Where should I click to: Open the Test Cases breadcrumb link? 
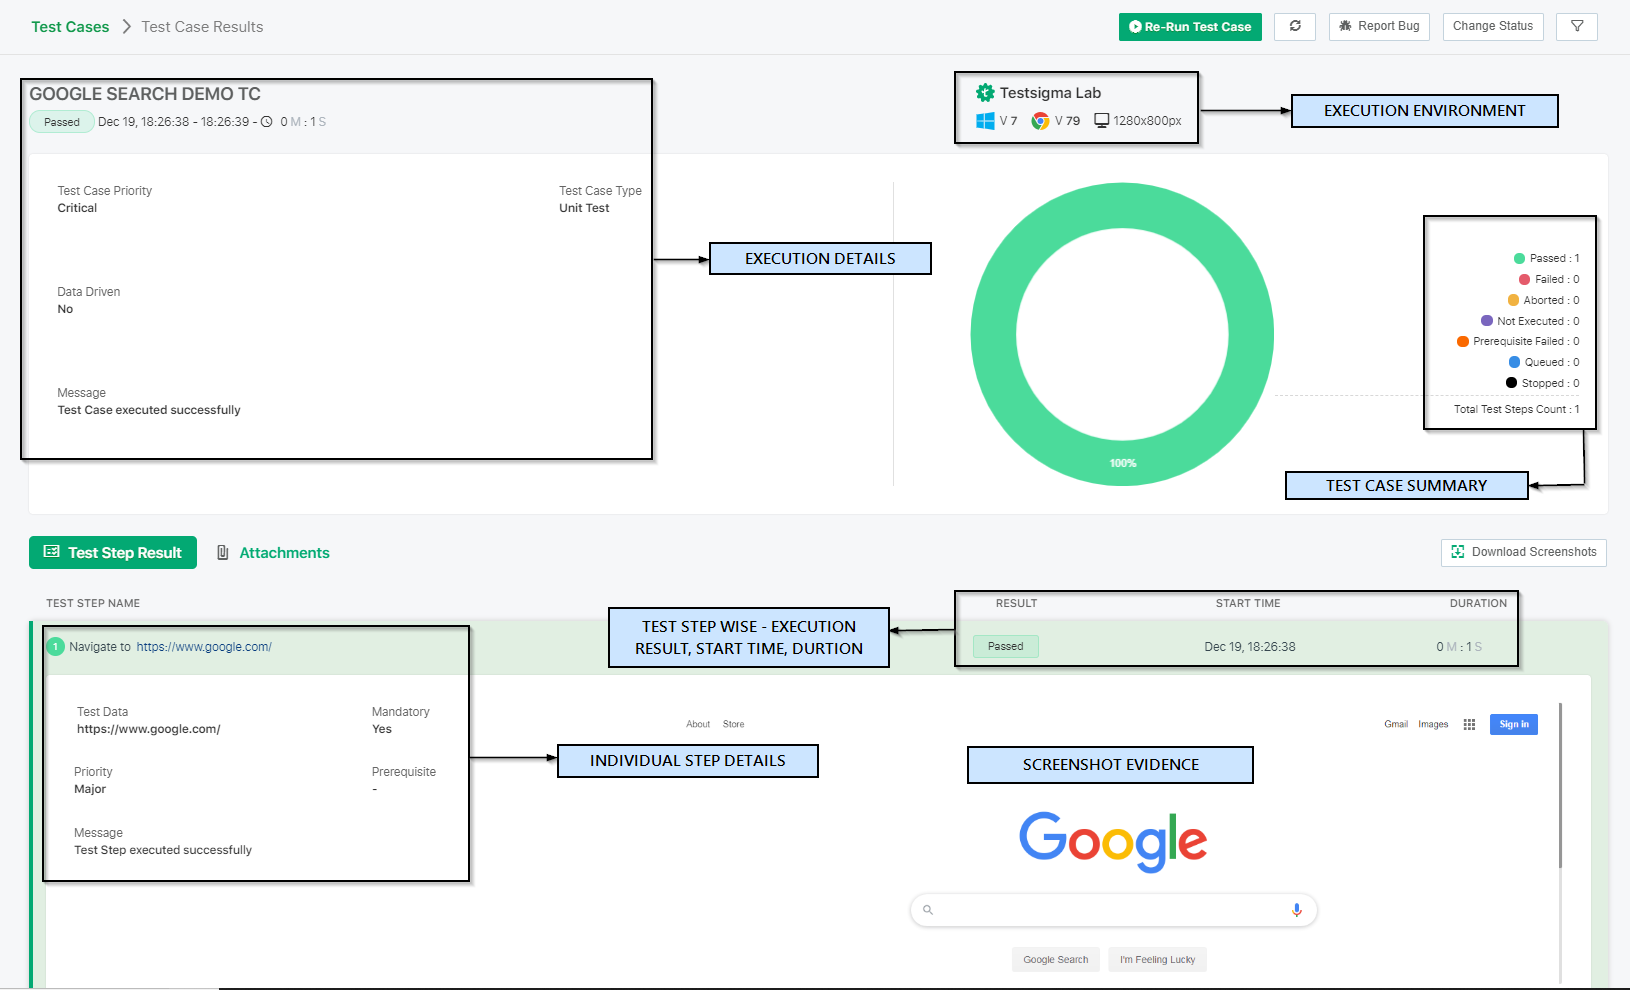[69, 26]
